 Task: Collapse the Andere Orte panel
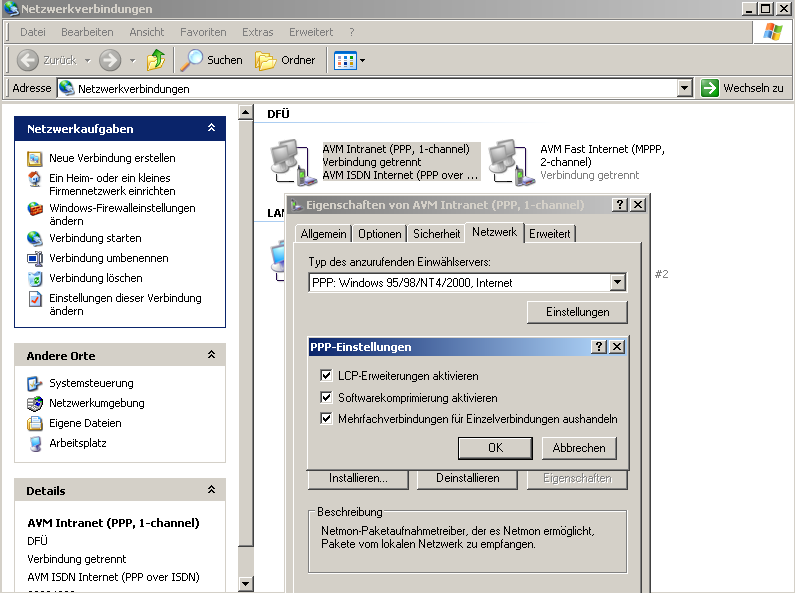coord(211,355)
